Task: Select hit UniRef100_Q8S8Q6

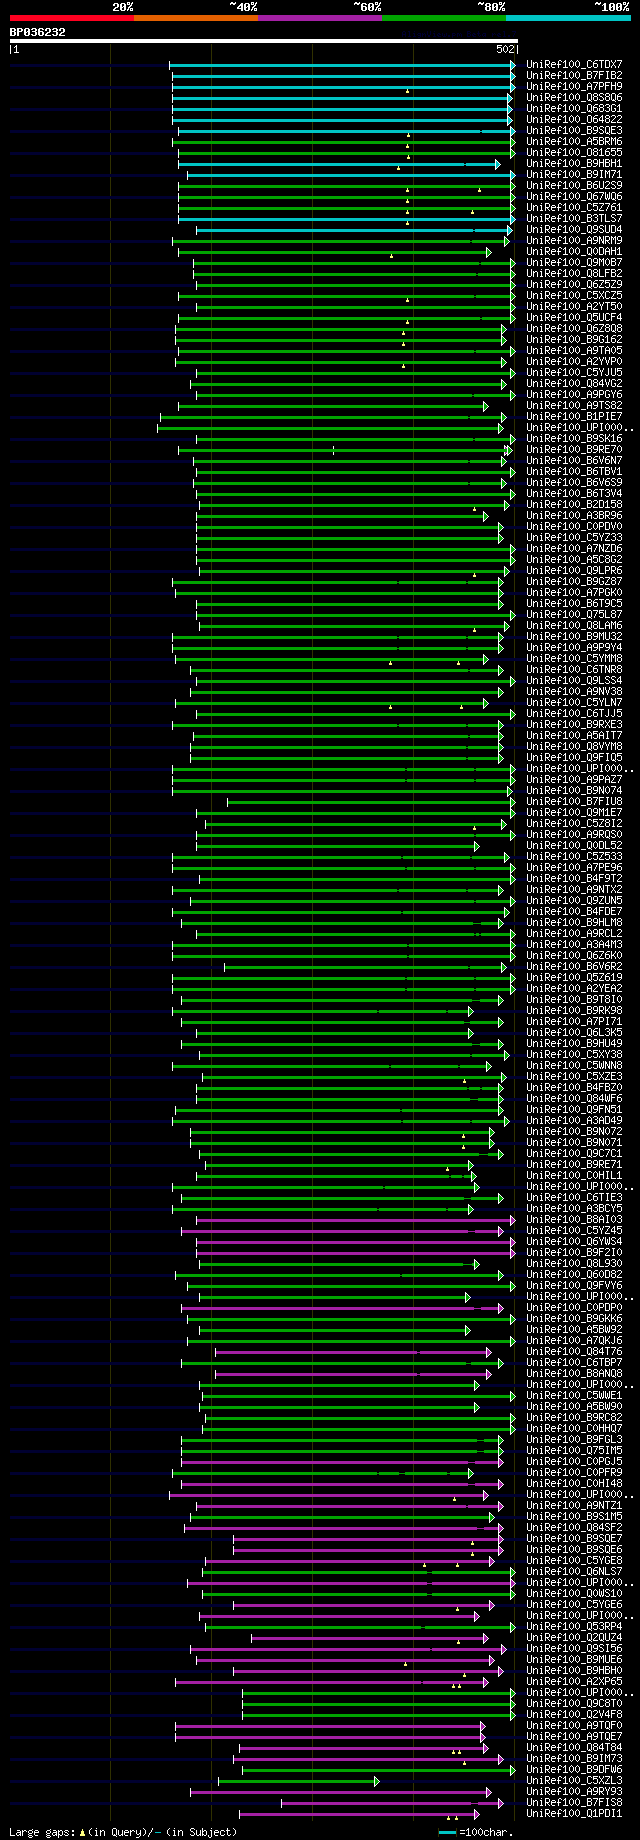Action: (574, 97)
